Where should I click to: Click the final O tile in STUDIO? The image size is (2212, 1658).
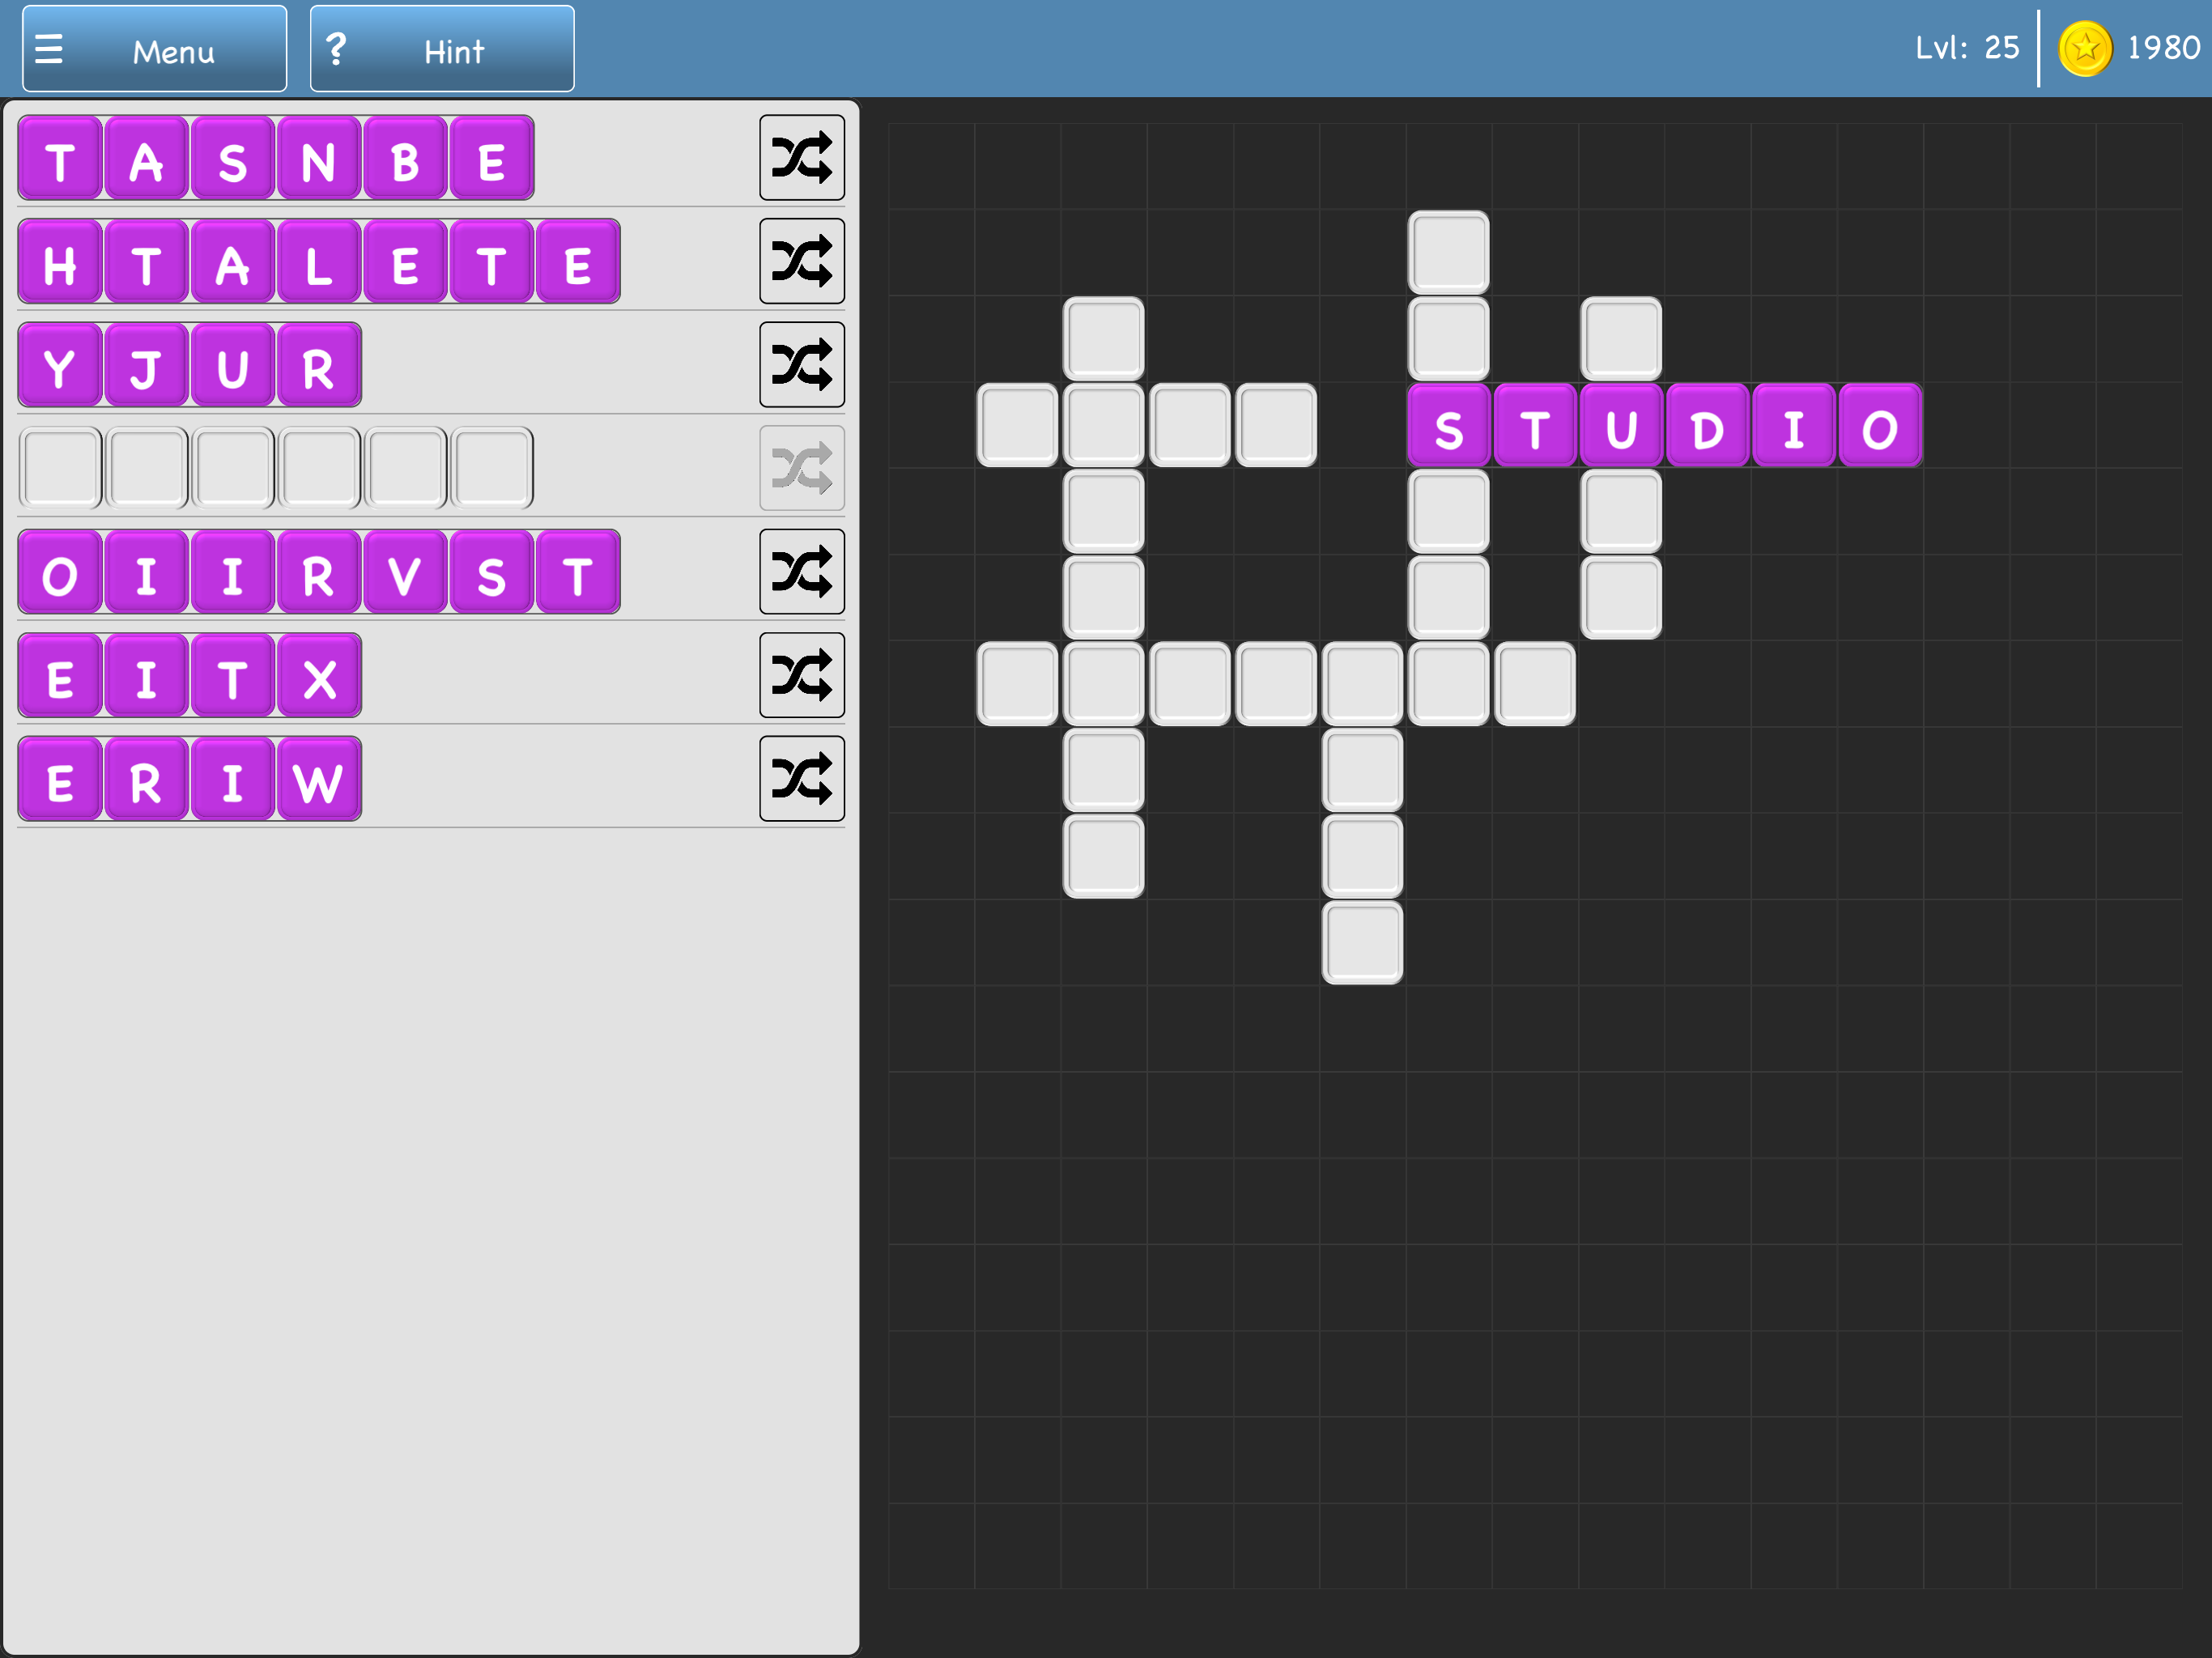point(1880,425)
